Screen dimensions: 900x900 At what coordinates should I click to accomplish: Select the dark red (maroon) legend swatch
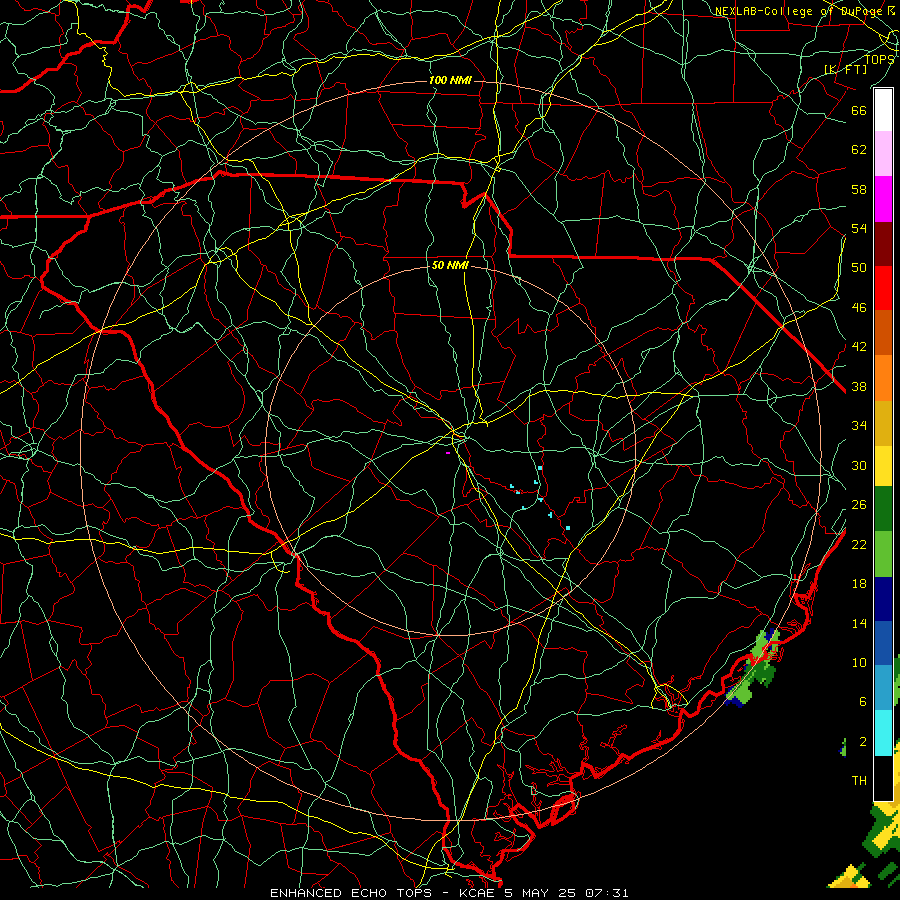(x=883, y=244)
